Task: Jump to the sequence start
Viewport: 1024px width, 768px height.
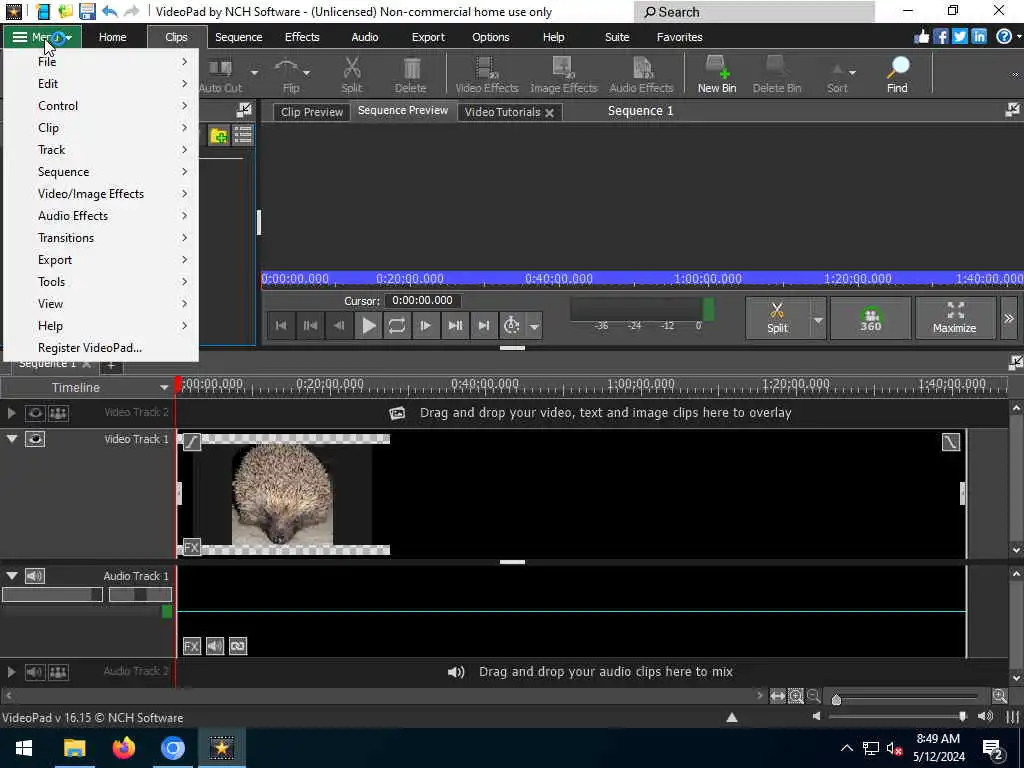Action: (281, 325)
